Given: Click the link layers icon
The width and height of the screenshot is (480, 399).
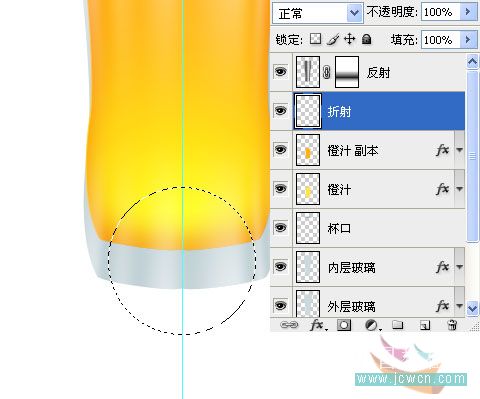Looking at the screenshot, I should 289,325.
